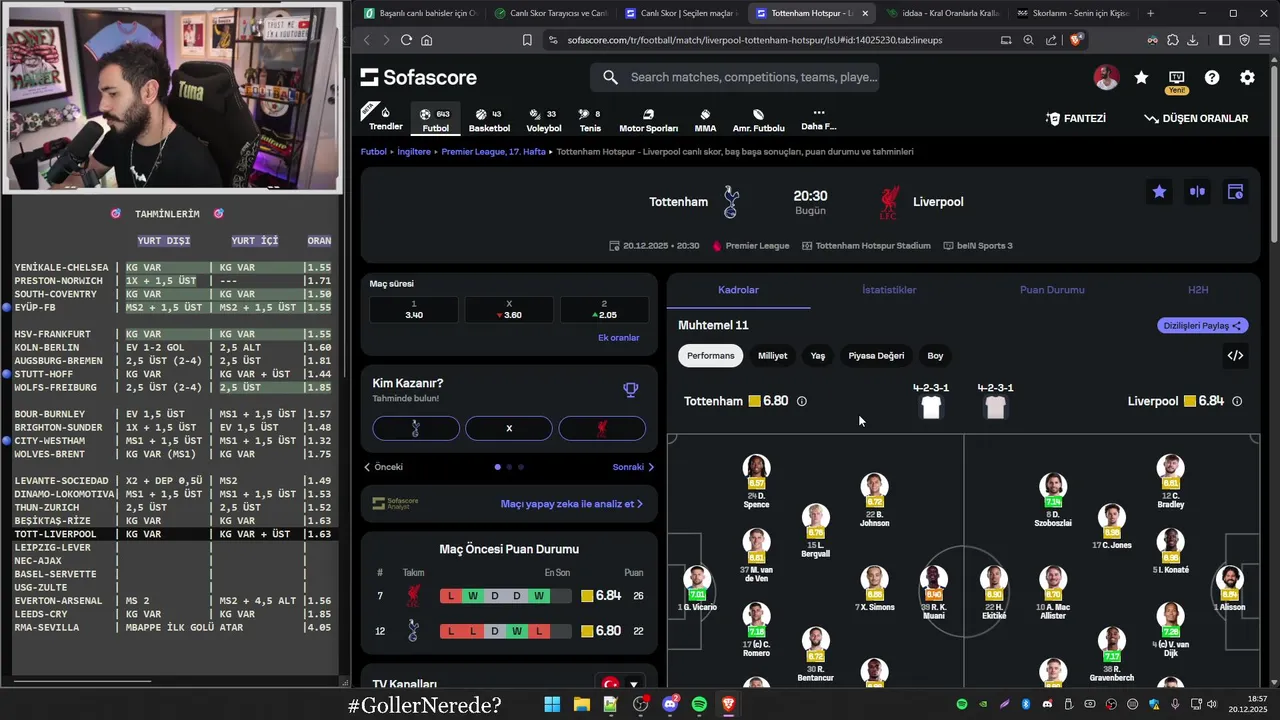
Task: Click the trophy icon in Kim Kazanır
Action: click(x=630, y=390)
